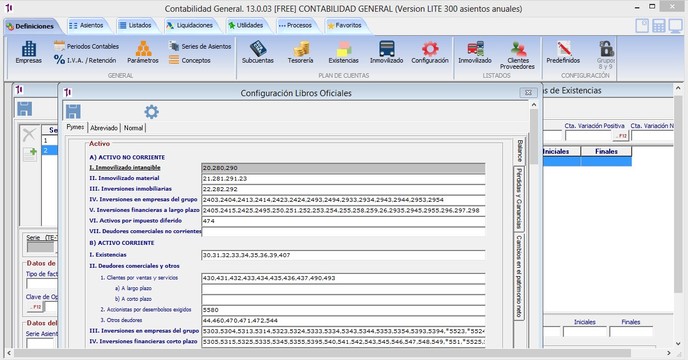Image resolution: width=688 pixels, height=360 pixels.
Task: Click the III. Inversiones inmobiliarias accounts field
Action: (344, 189)
